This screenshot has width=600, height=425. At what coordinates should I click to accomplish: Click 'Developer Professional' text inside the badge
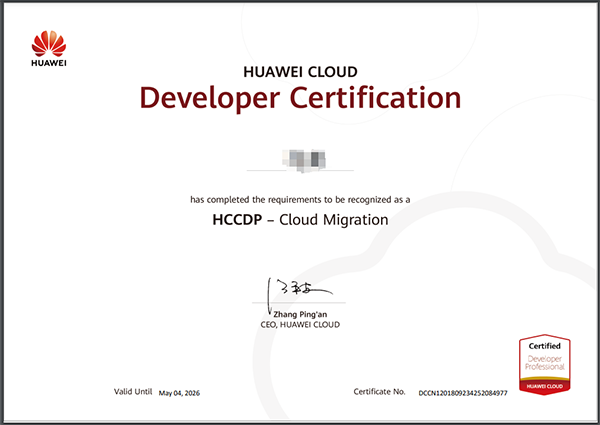[x=543, y=363]
